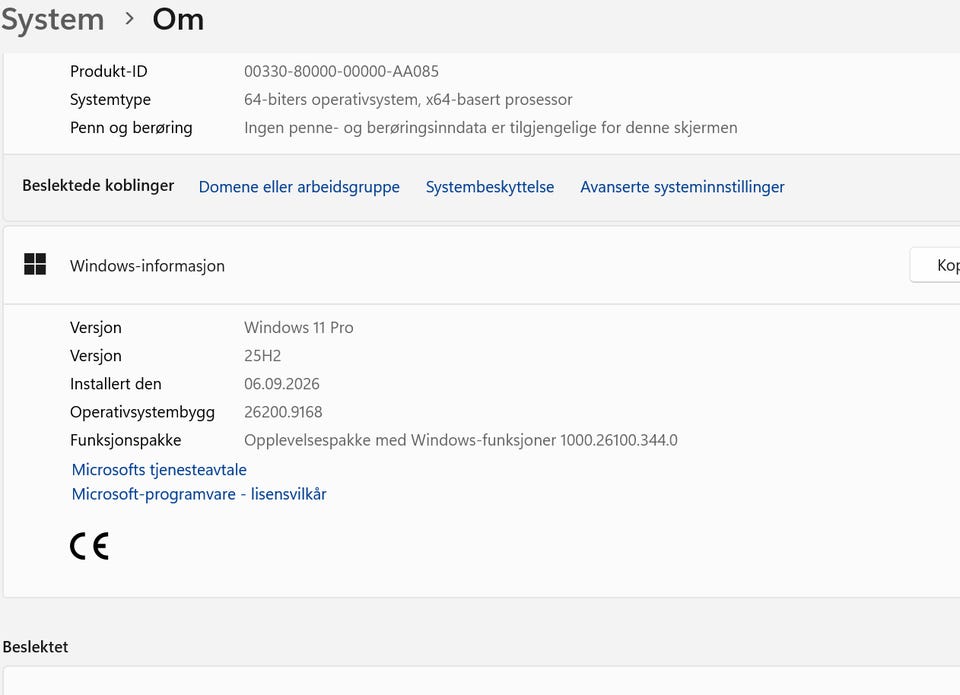This screenshot has height=695, width=960.
Task: Select the OS build number 26200.9168
Action: point(283,412)
